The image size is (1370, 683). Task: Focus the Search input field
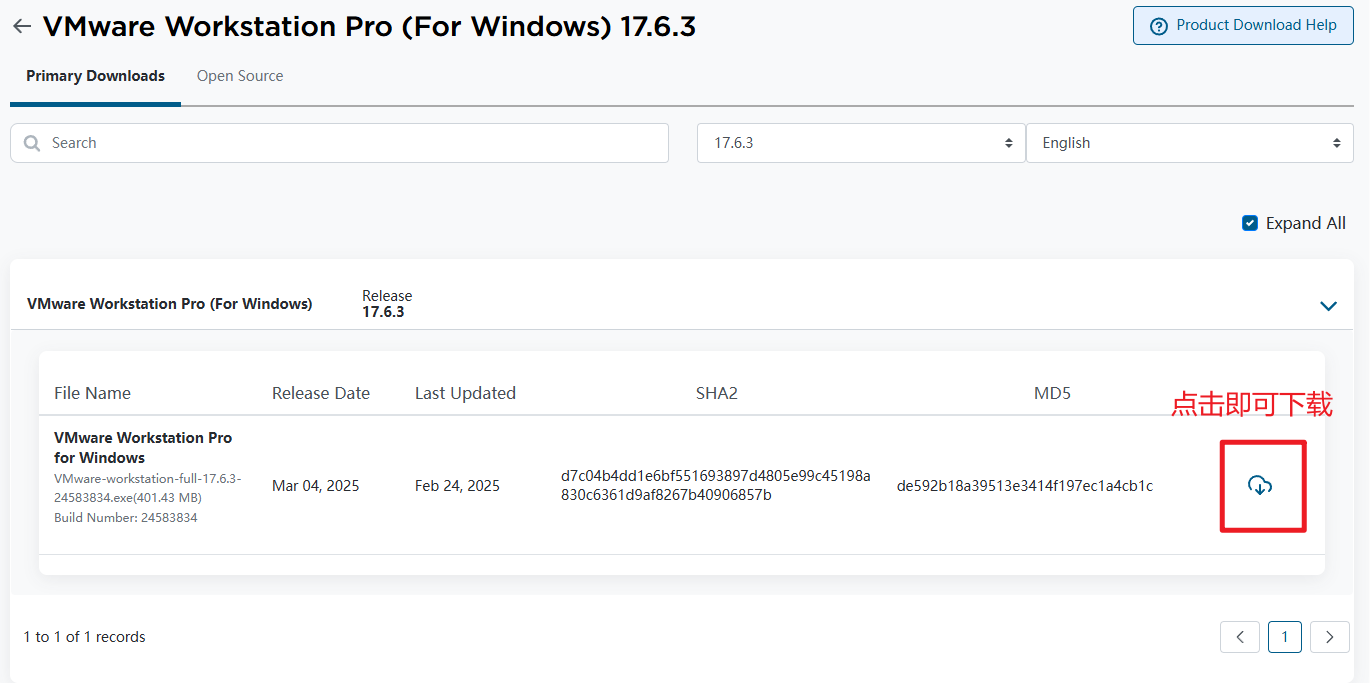coord(339,143)
